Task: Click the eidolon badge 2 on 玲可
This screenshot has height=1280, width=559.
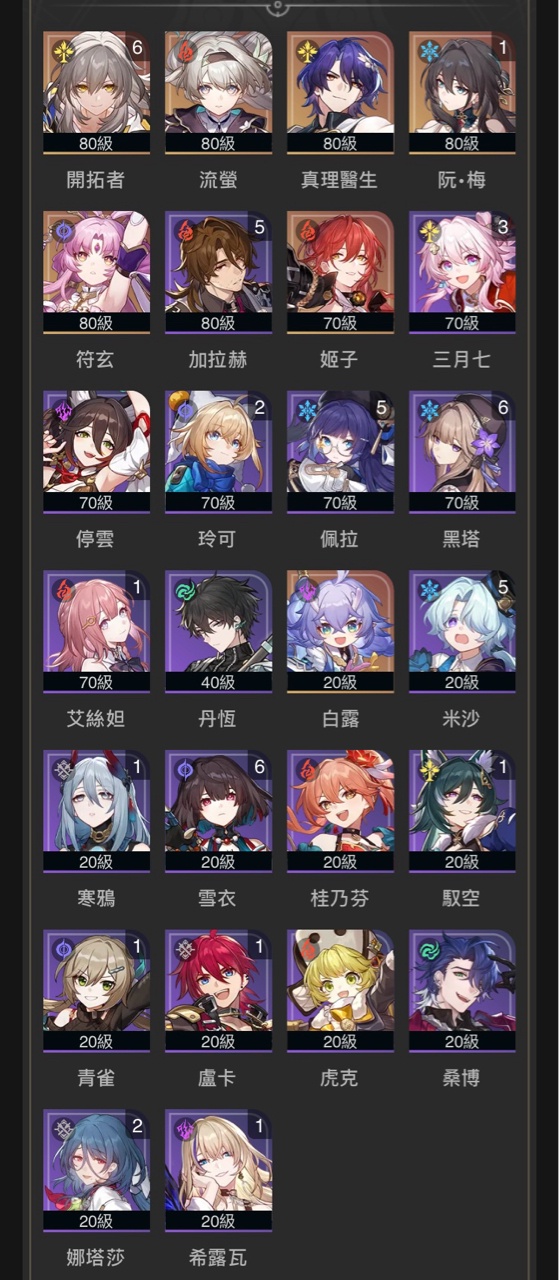Action: pos(258,408)
